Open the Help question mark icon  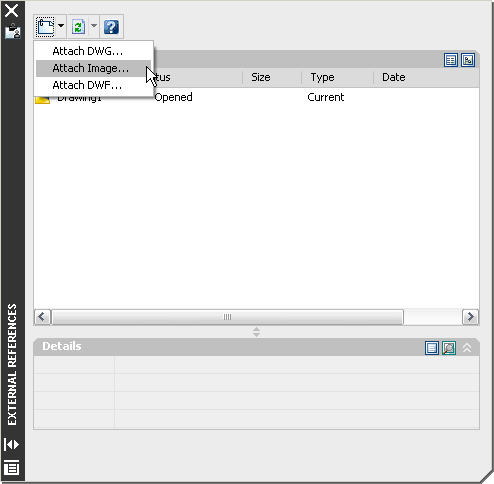pos(111,27)
